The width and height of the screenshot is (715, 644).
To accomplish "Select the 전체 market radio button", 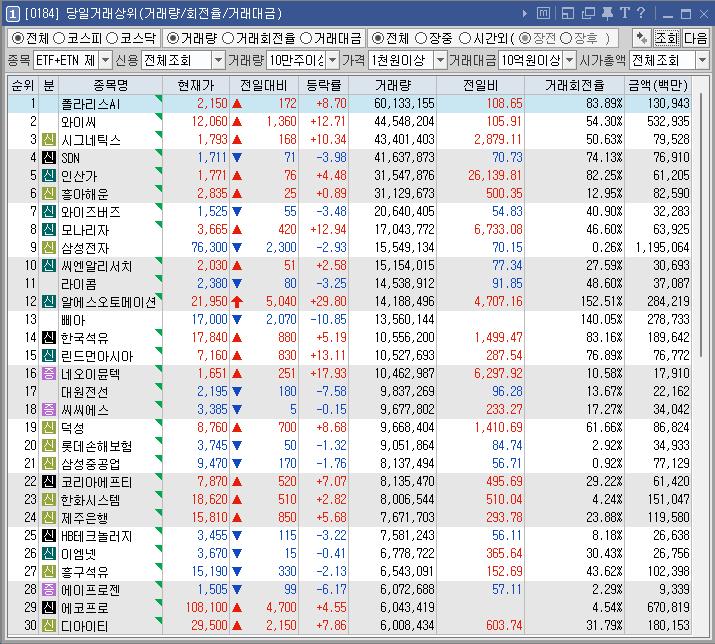I will point(17,38).
